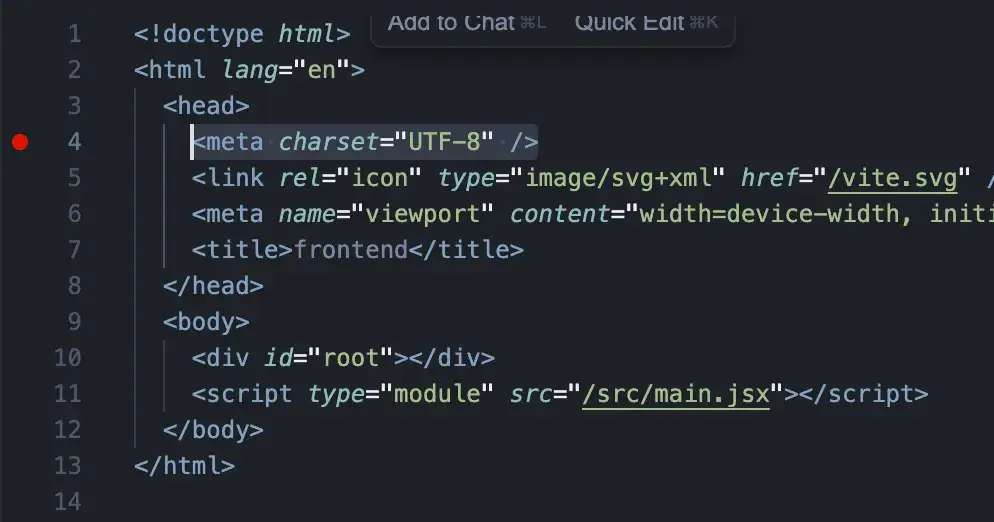
Task: Click line number 13 in gutter
Action: [68, 466]
